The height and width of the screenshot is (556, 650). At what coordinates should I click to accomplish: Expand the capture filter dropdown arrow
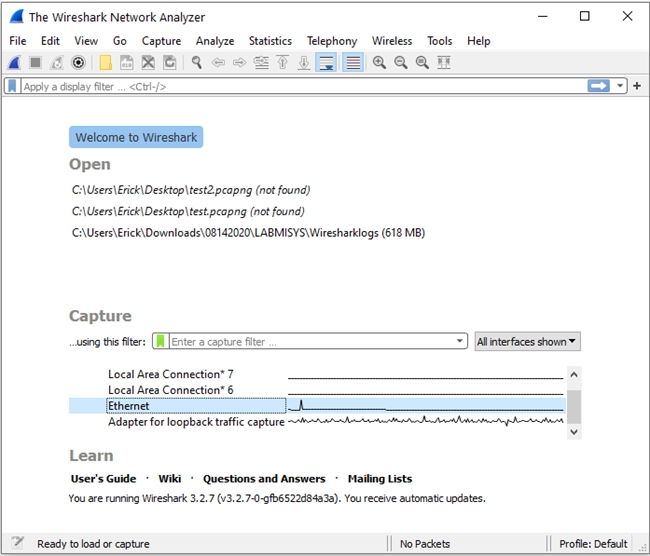point(459,341)
